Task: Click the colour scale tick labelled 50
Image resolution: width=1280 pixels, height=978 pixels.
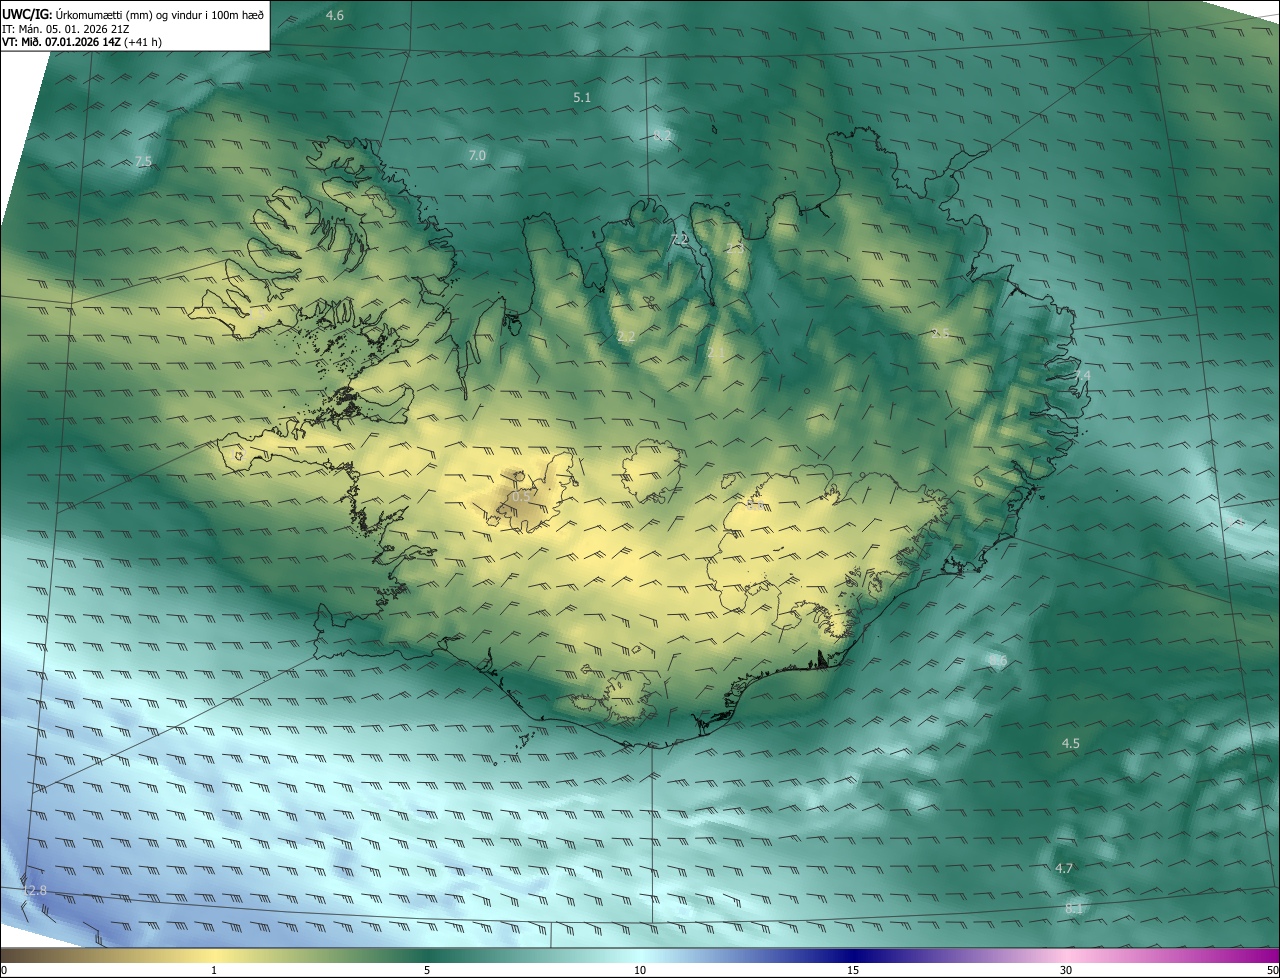Action: (x=1272, y=970)
